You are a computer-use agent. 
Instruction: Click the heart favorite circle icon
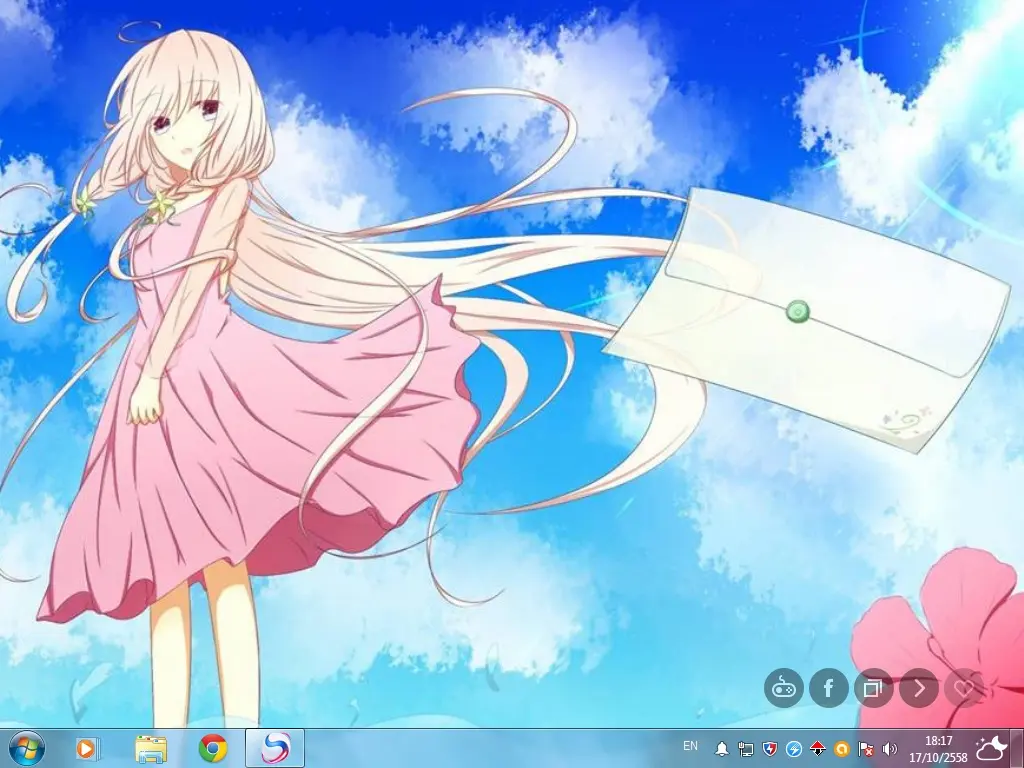point(964,688)
